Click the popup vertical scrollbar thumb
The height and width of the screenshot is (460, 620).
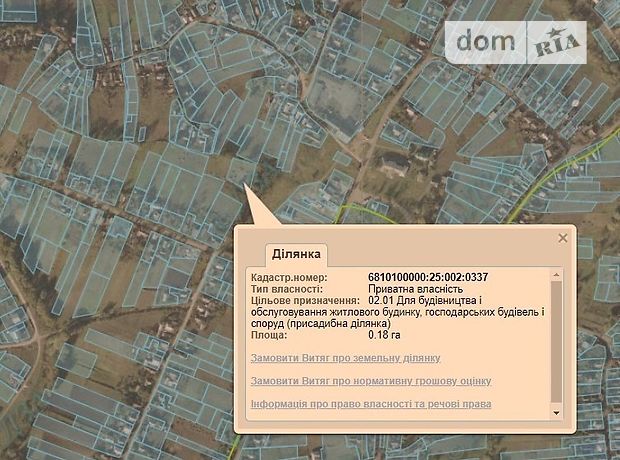pyautogui.click(x=556, y=341)
